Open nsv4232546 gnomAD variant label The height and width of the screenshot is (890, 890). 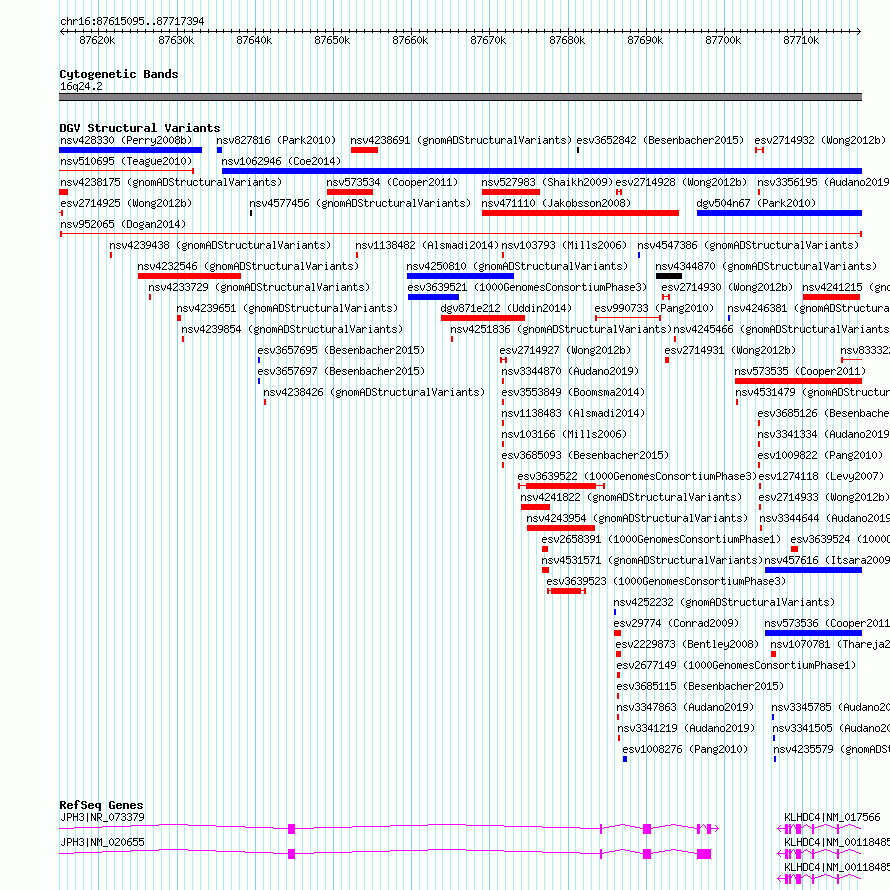(248, 266)
